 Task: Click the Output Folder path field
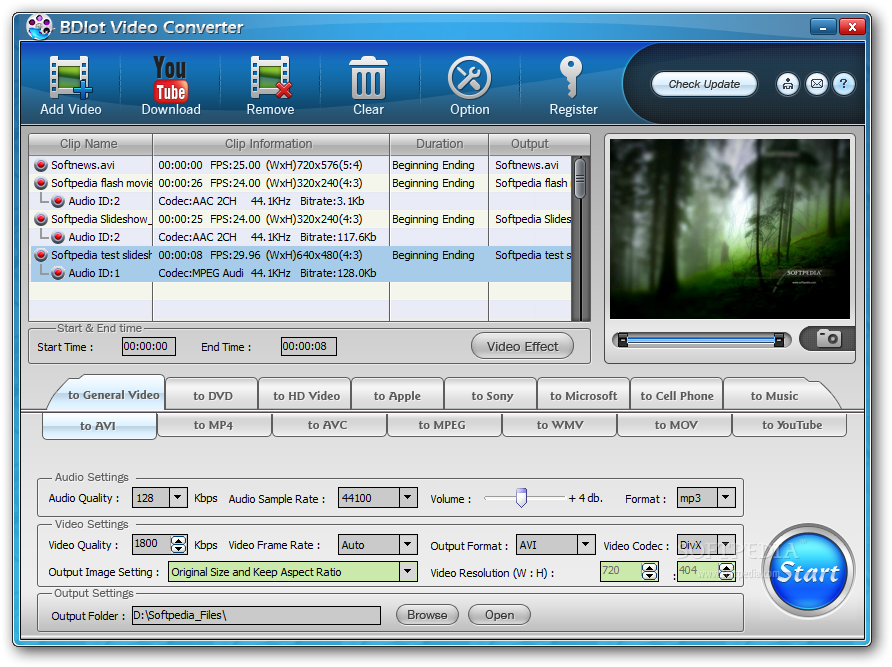coord(256,615)
